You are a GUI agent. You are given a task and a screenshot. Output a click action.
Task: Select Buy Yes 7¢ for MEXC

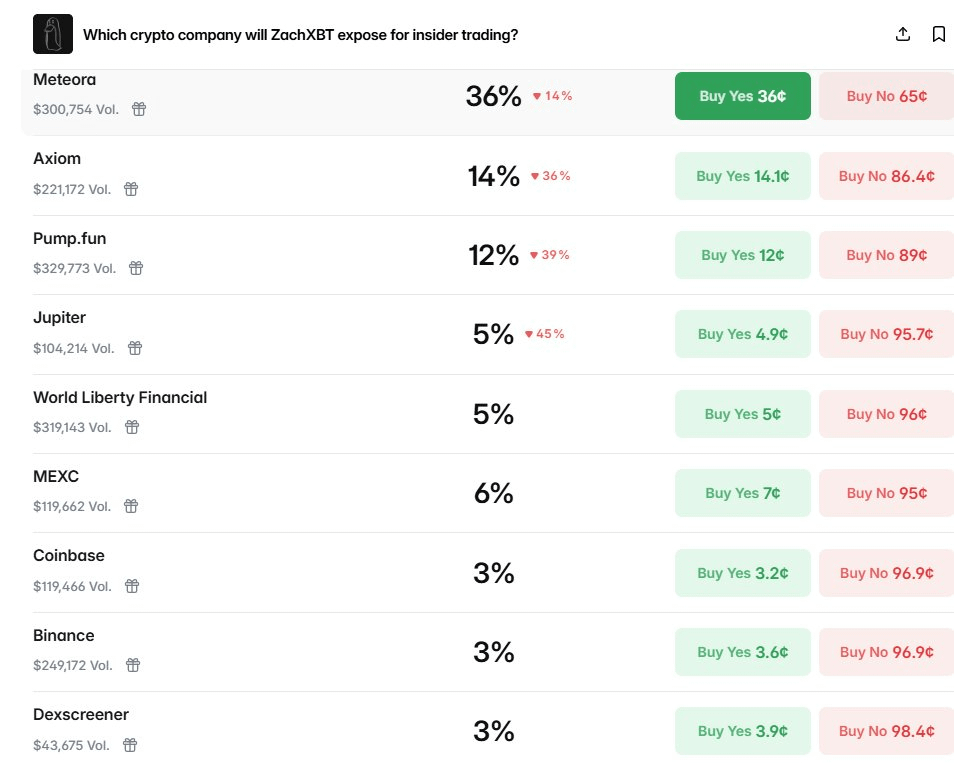[742, 493]
